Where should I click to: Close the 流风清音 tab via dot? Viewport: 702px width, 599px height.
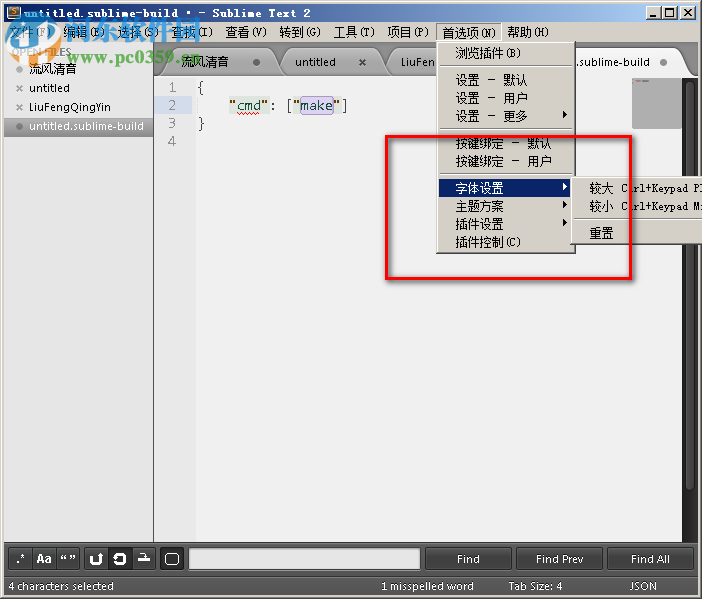pos(256,63)
